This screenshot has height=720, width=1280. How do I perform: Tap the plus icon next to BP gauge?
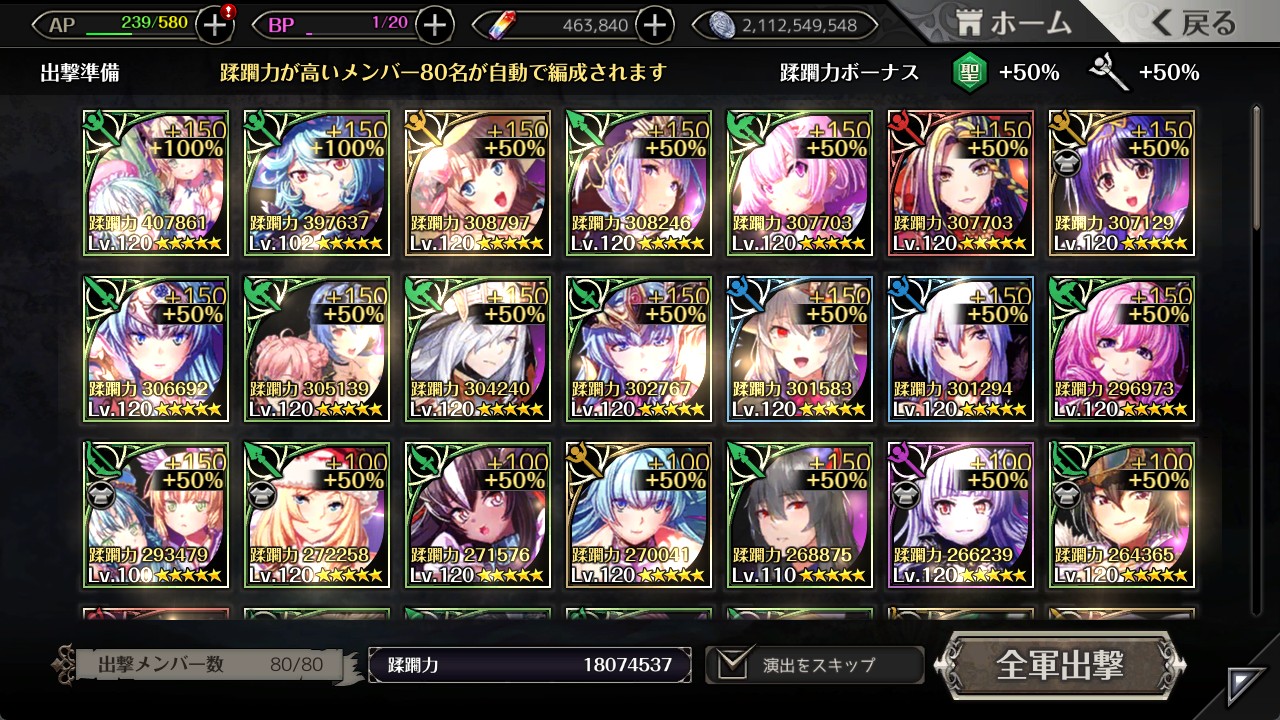(434, 25)
